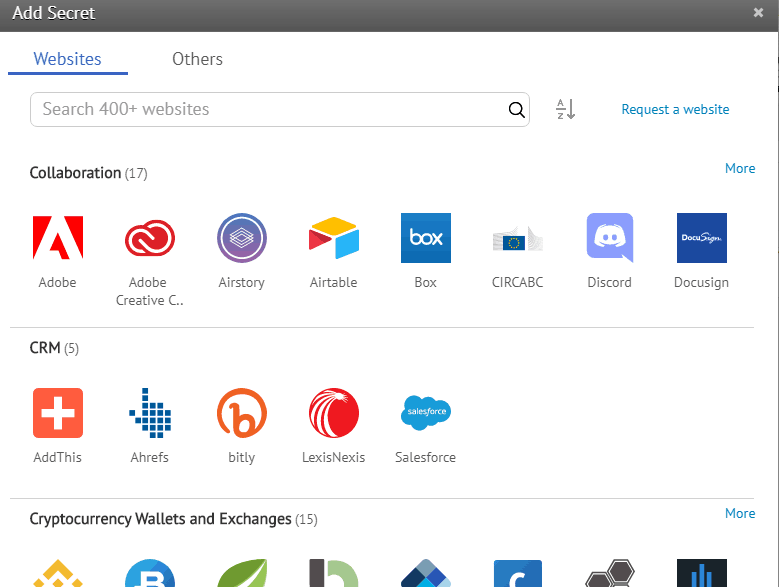Click the LexisNexis label

coord(334,457)
